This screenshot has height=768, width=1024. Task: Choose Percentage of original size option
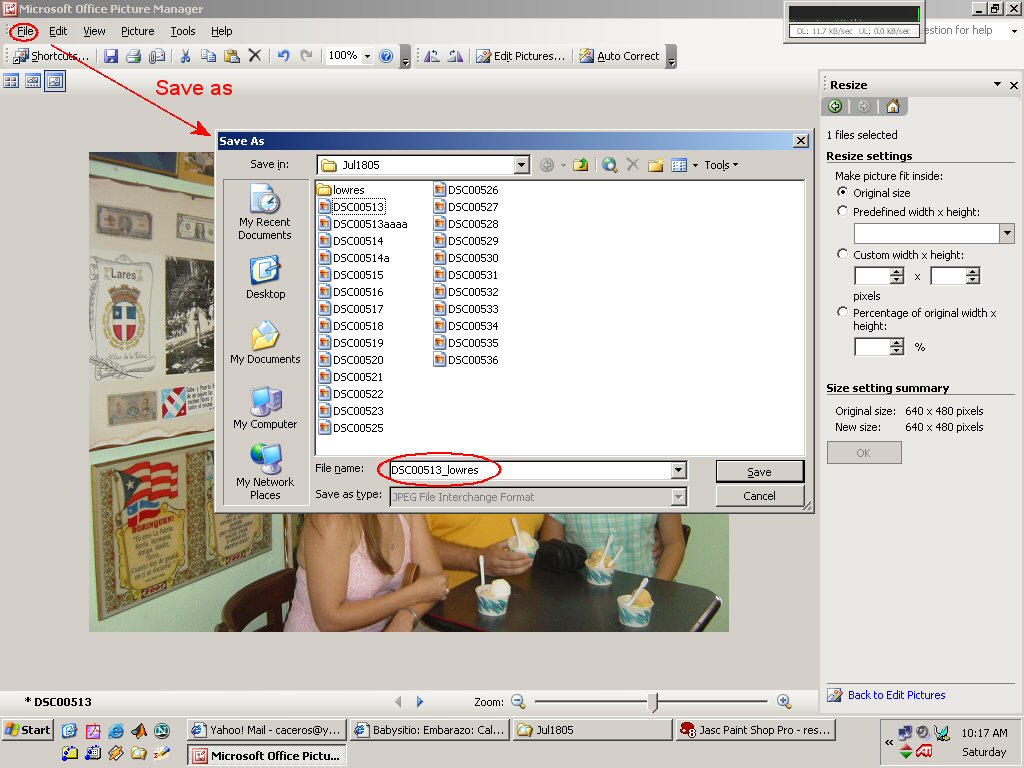tap(843, 313)
